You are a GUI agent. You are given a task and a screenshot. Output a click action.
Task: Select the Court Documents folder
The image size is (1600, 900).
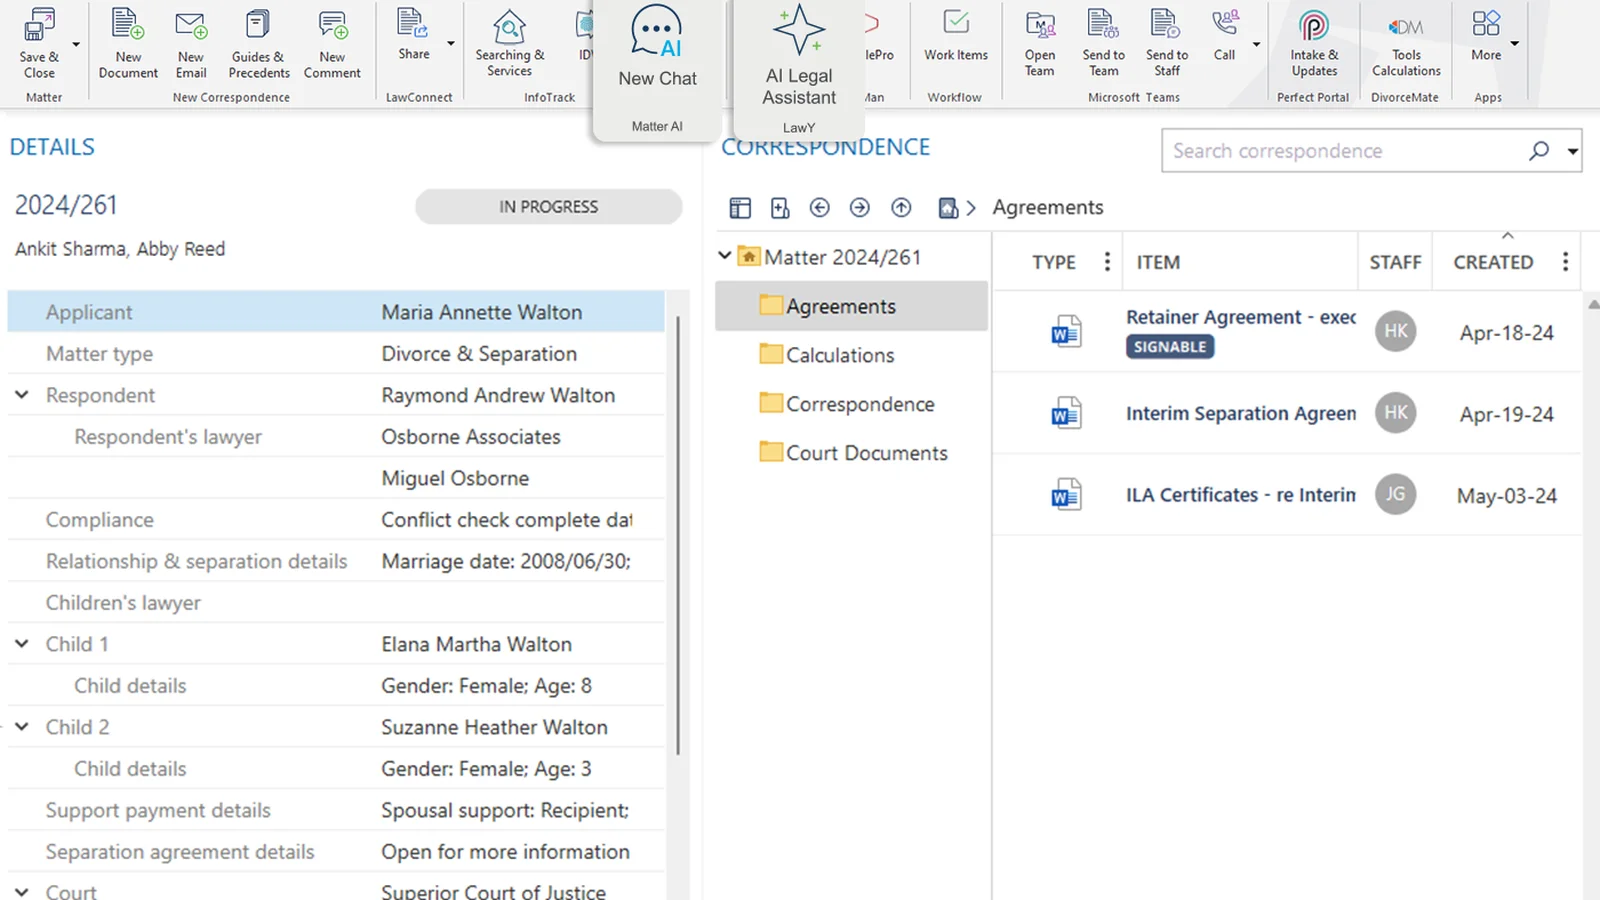852,453
